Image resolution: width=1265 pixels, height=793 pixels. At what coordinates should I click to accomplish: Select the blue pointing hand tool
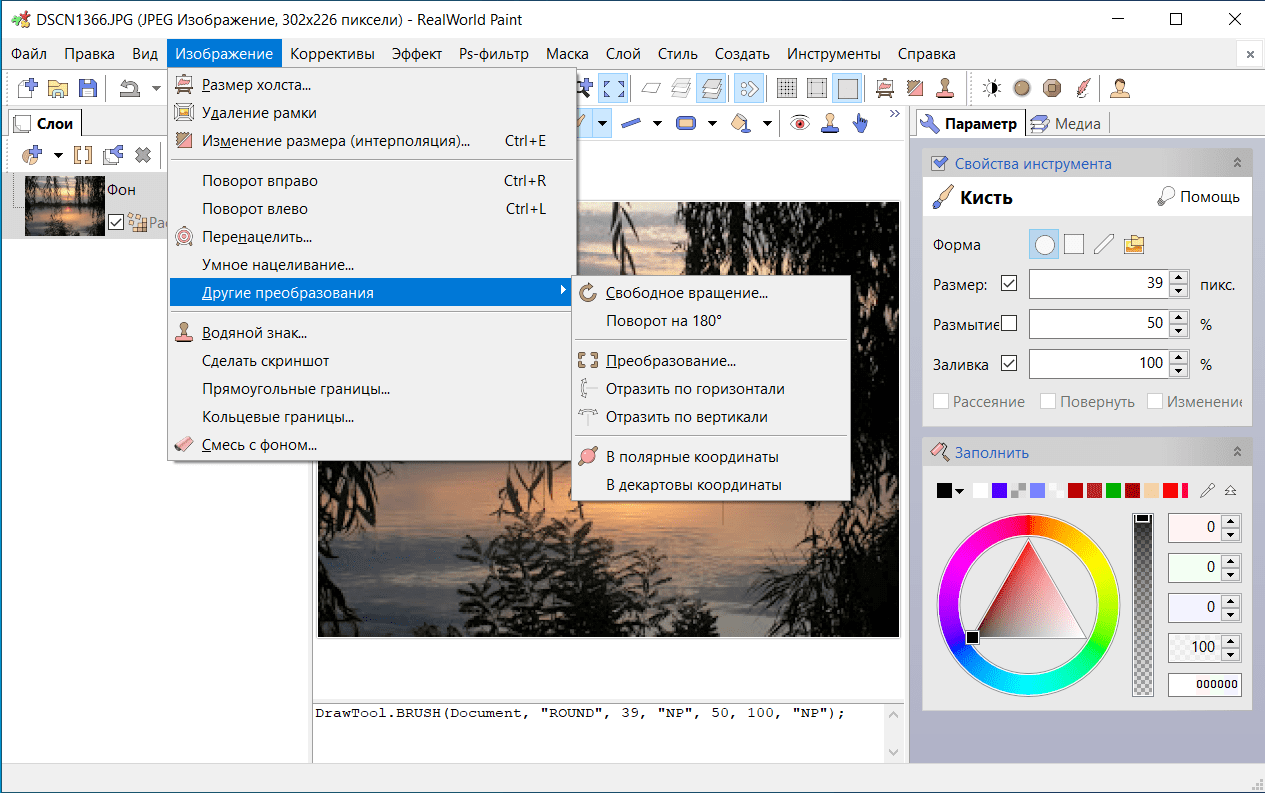860,123
